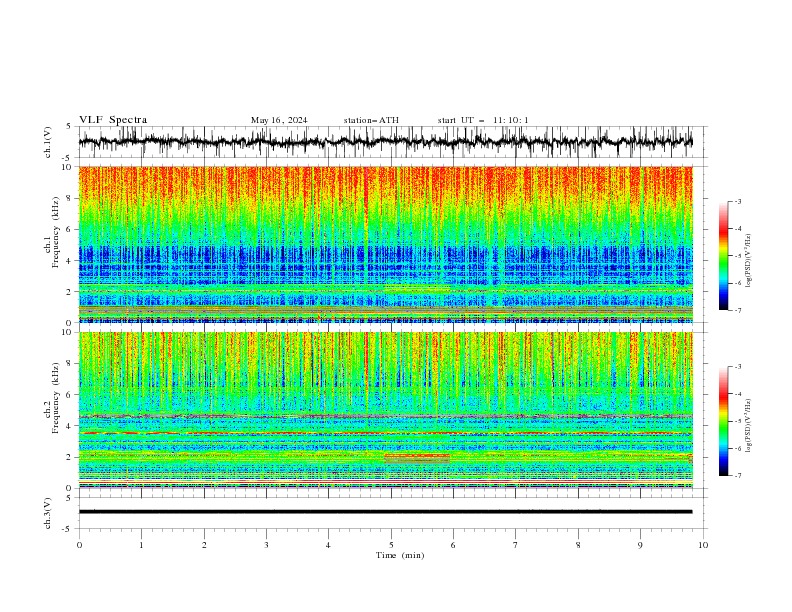Click the ch.3(V) axis label
Screen dimensions: 792x612
(48, 513)
